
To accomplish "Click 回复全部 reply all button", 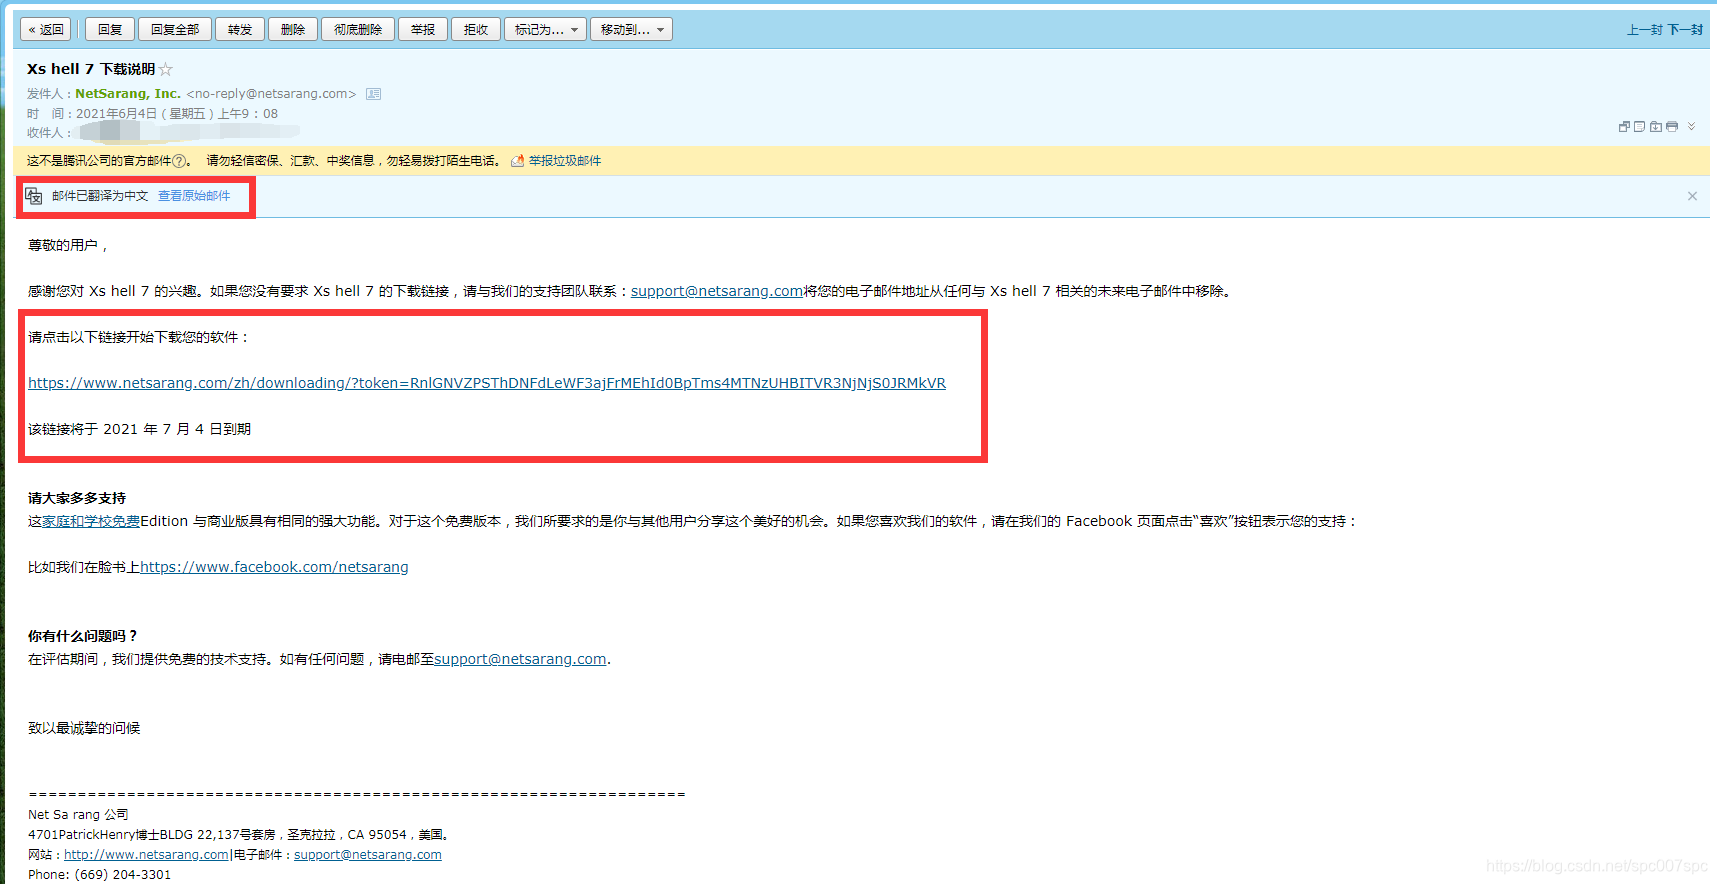I will 175,29.
